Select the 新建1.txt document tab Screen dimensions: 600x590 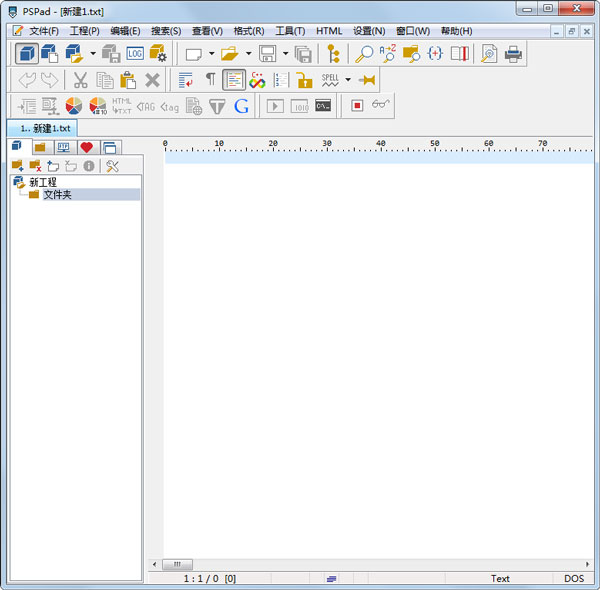click(x=42, y=128)
